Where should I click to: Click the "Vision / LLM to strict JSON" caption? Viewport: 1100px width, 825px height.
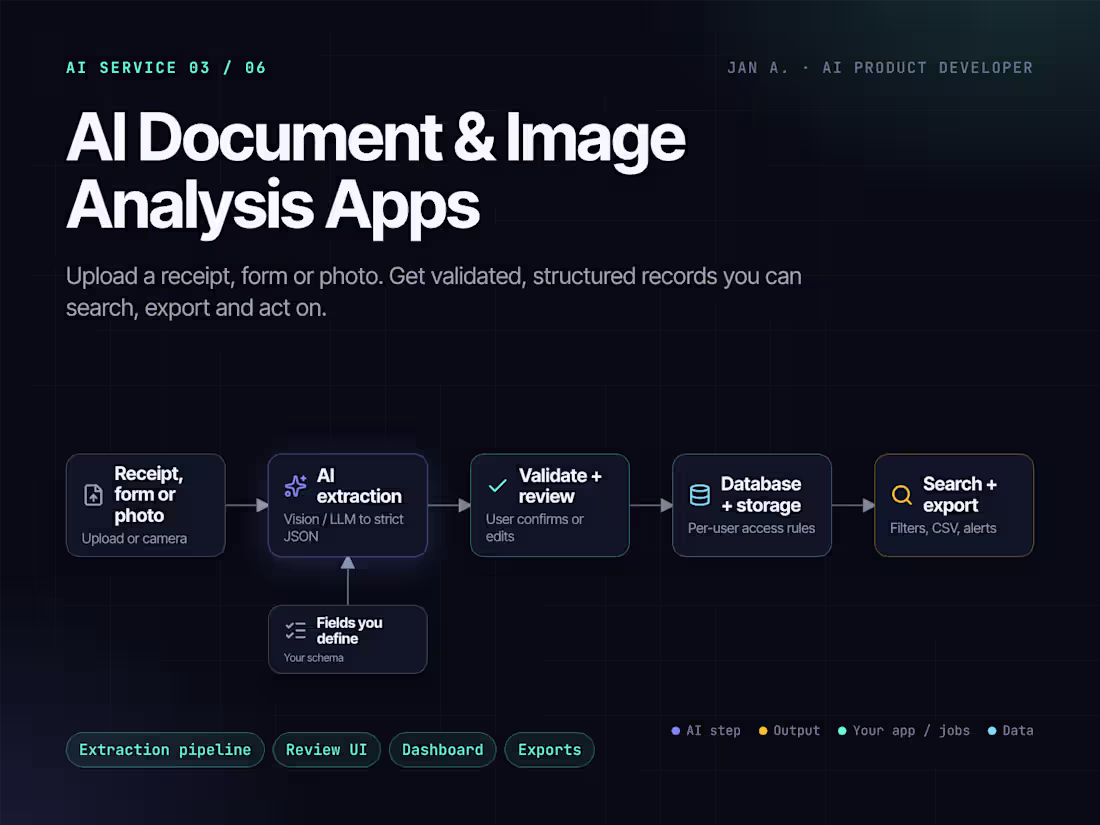344,528
